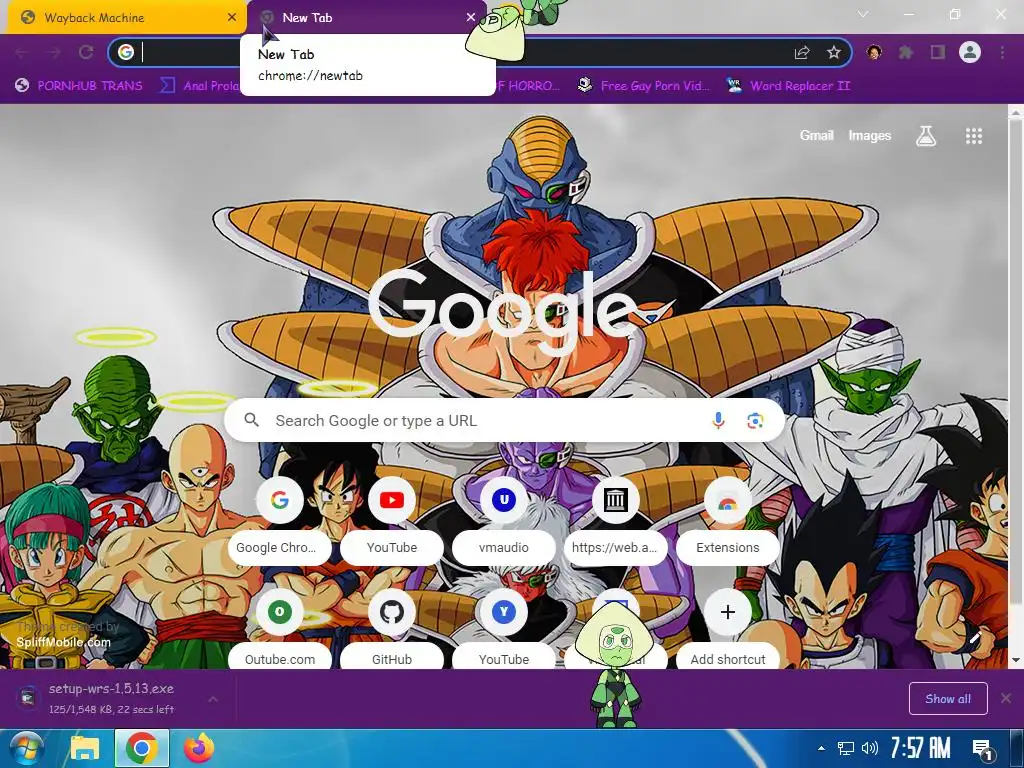Open the PORNHUB TRANS bookmark
The image size is (1024, 768).
tap(79, 86)
